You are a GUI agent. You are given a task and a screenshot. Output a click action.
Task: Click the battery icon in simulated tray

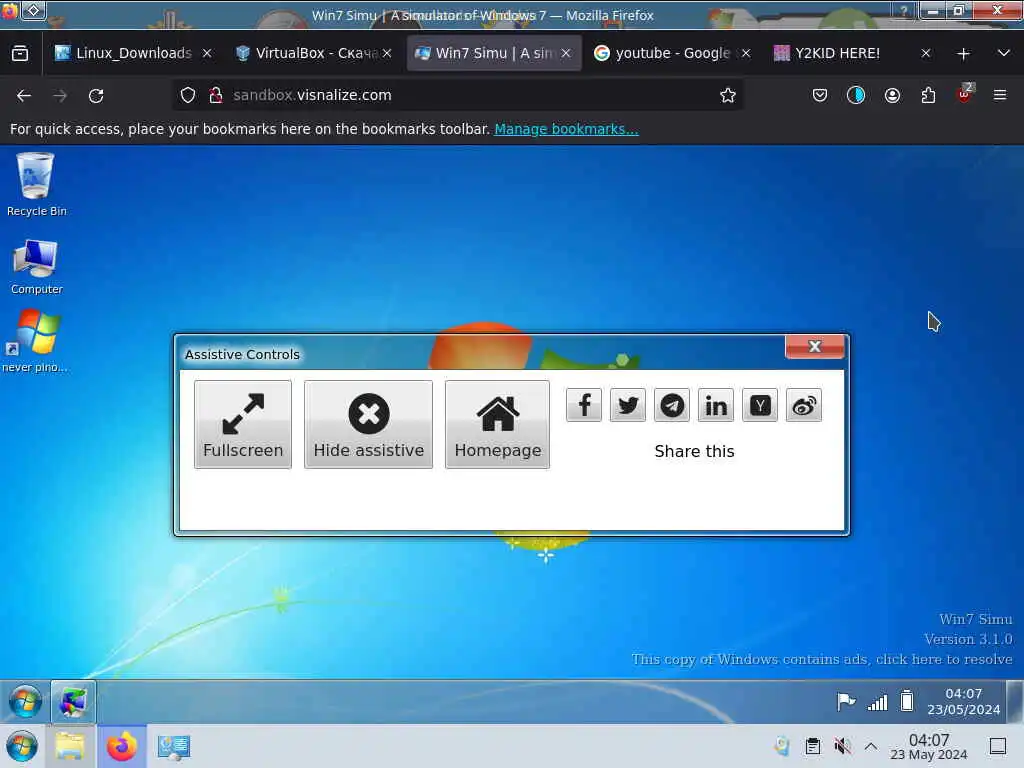tap(906, 701)
